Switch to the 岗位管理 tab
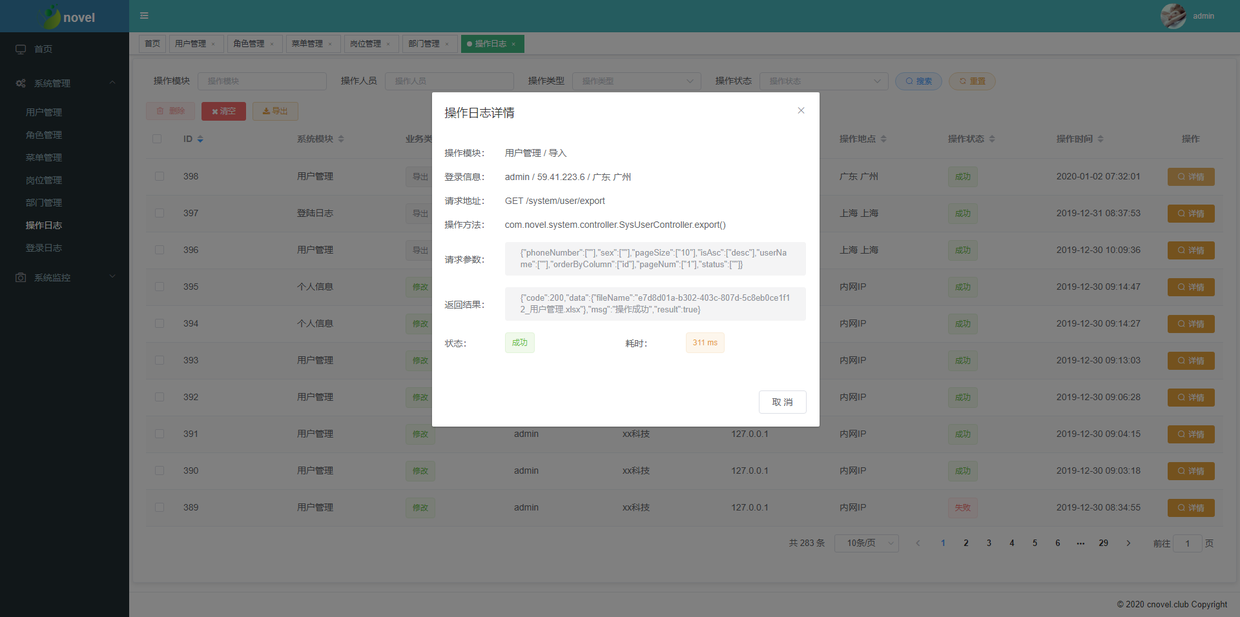Screen dimensions: 1240x617 (x=369, y=44)
